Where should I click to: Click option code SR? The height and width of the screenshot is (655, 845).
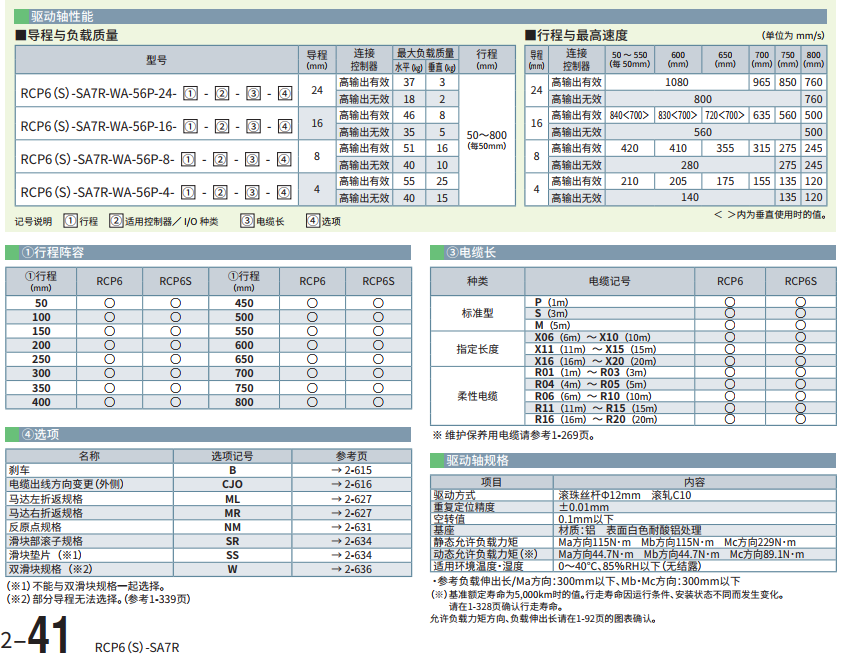click(x=232, y=541)
